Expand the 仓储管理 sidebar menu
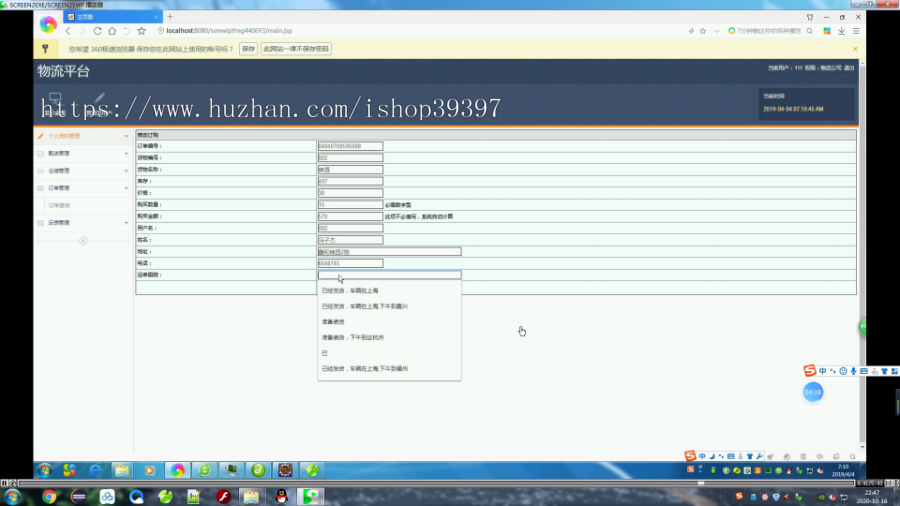Viewport: 900px width, 506px height. pyautogui.click(x=82, y=170)
